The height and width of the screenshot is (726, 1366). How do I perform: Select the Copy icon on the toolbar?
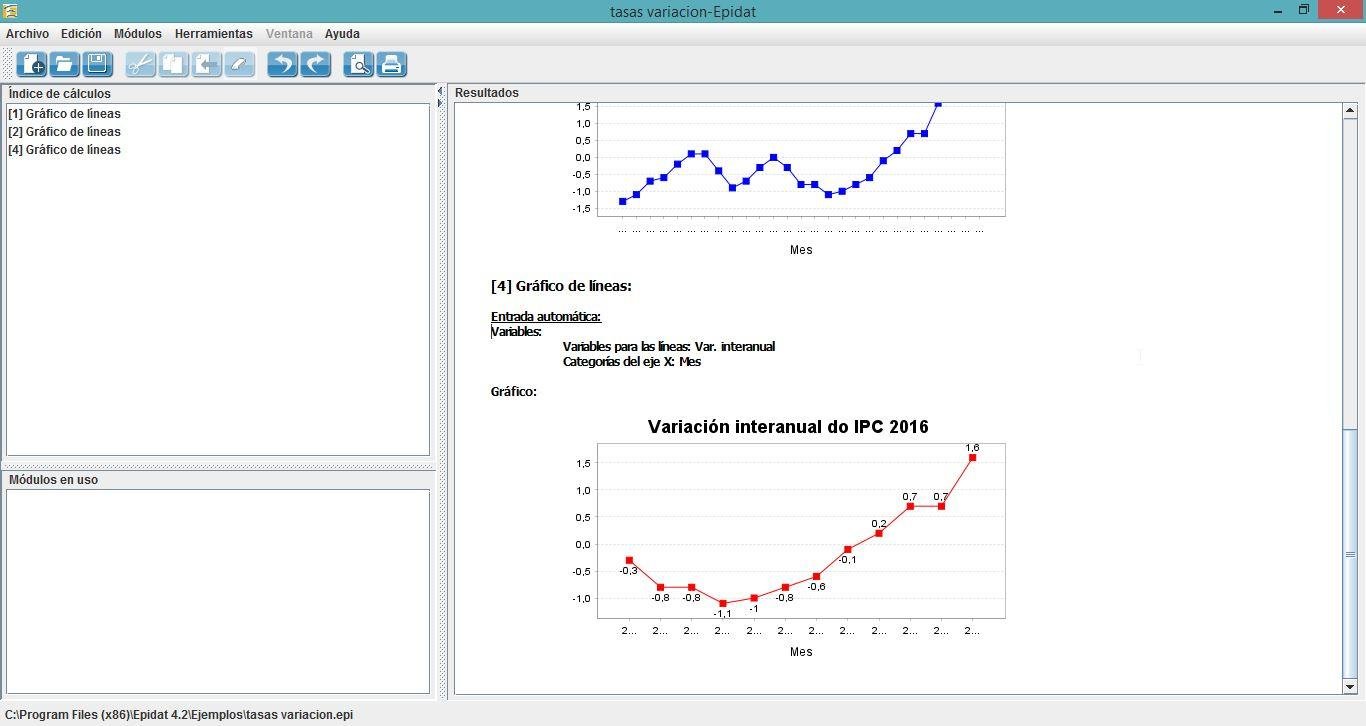[x=172, y=64]
